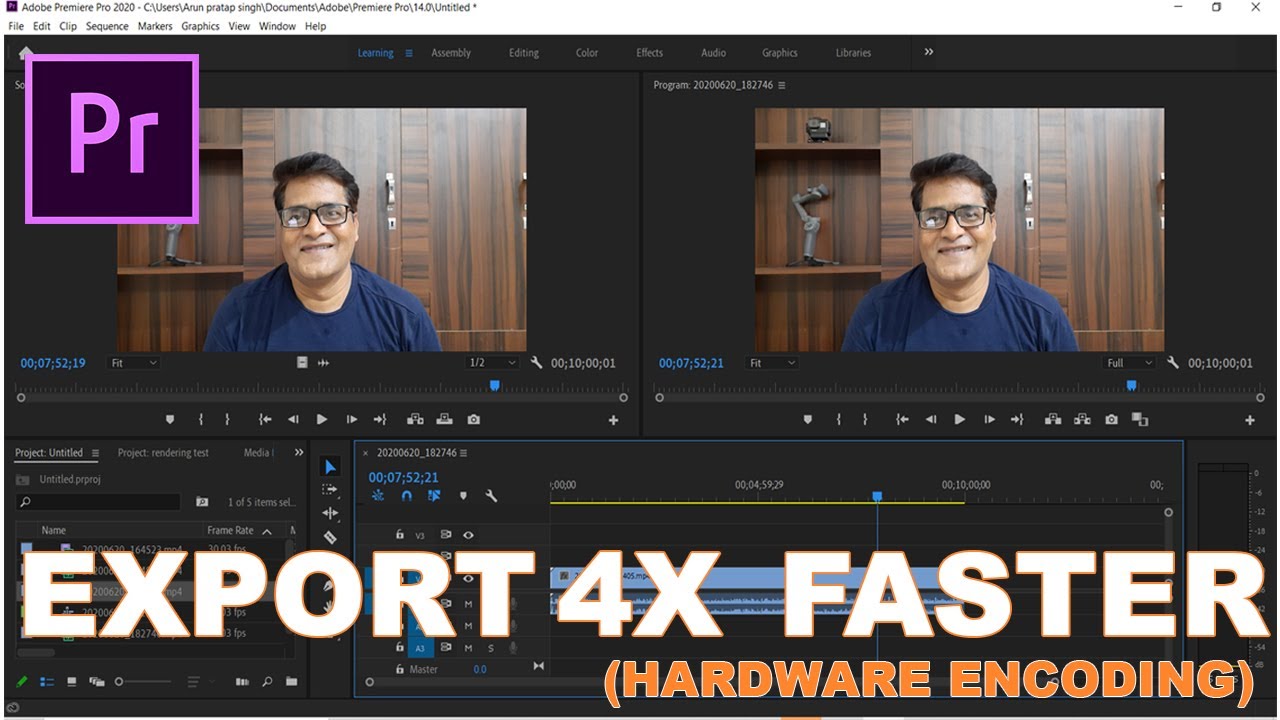Mute audio track A3
This screenshot has width=1280, height=720.
click(468, 648)
